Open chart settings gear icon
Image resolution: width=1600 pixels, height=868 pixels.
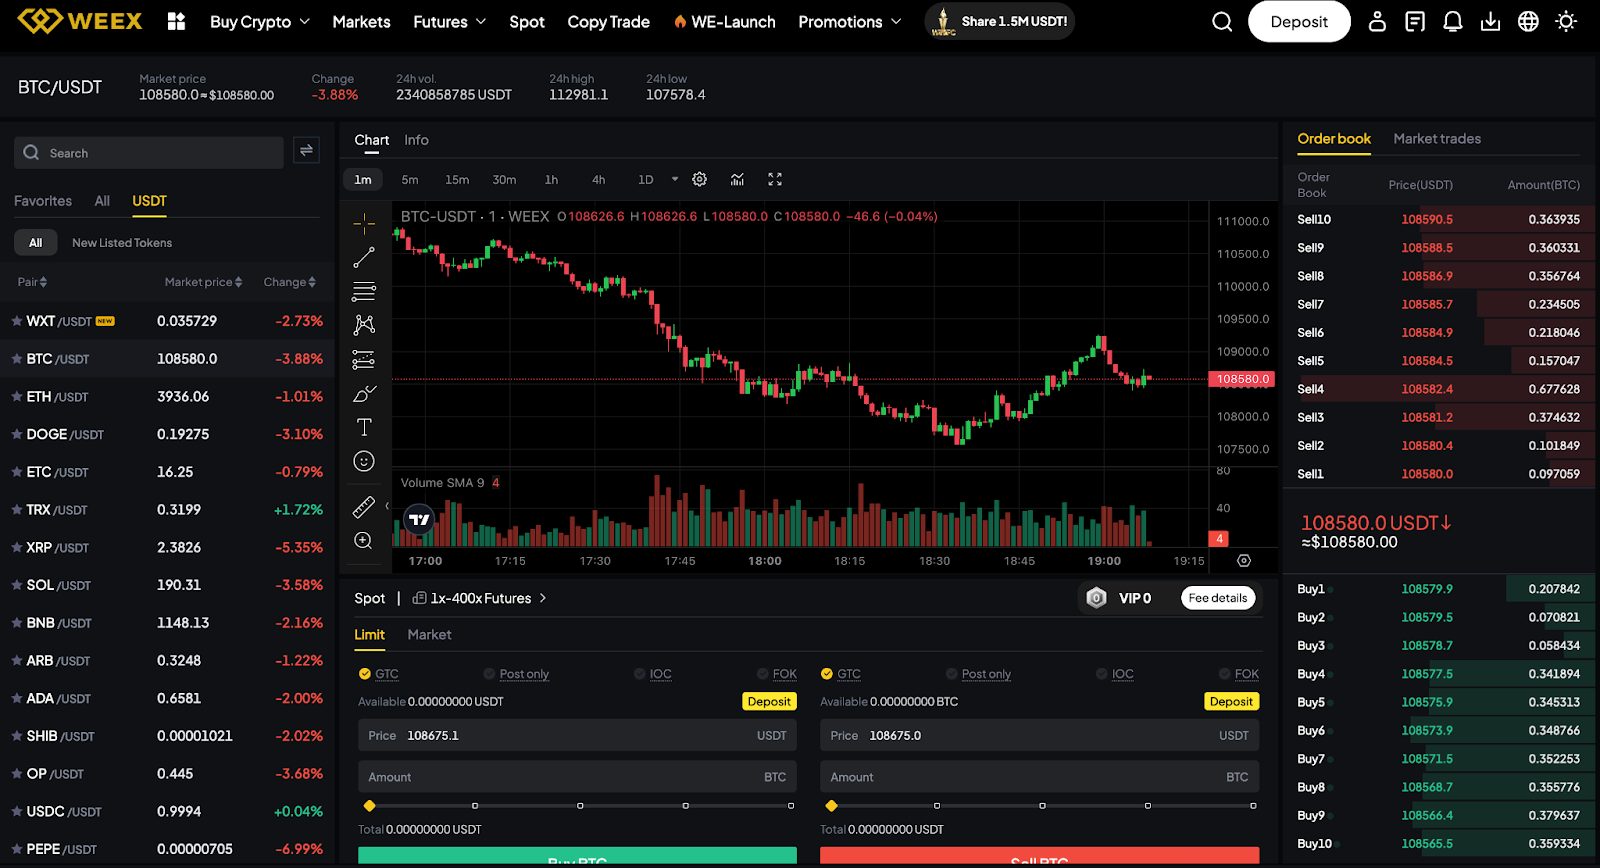(700, 179)
